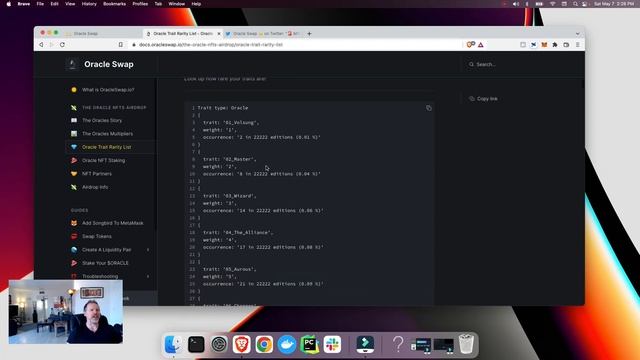Open Brave main menu hamburger icon
This screenshot has width=640, height=360.
pyautogui.click(x=577, y=44)
